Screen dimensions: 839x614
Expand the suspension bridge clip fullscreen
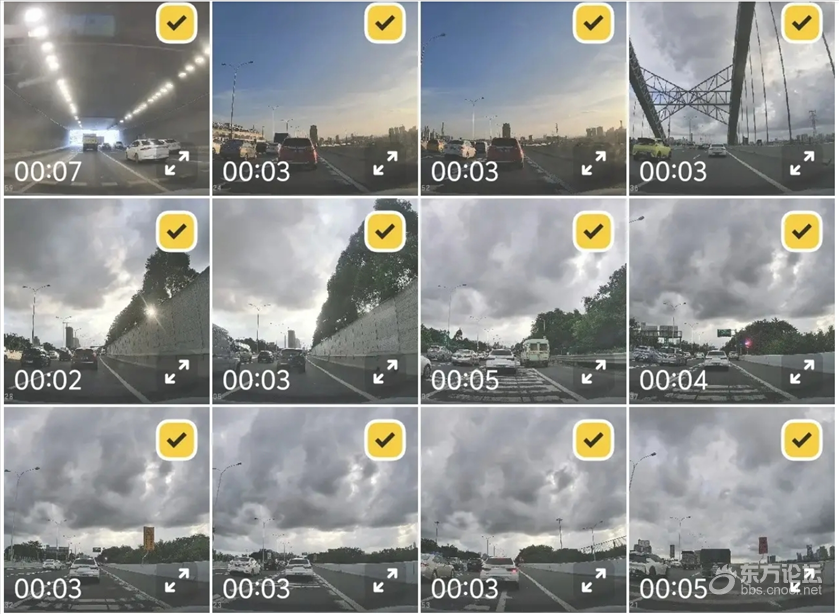pos(802,163)
